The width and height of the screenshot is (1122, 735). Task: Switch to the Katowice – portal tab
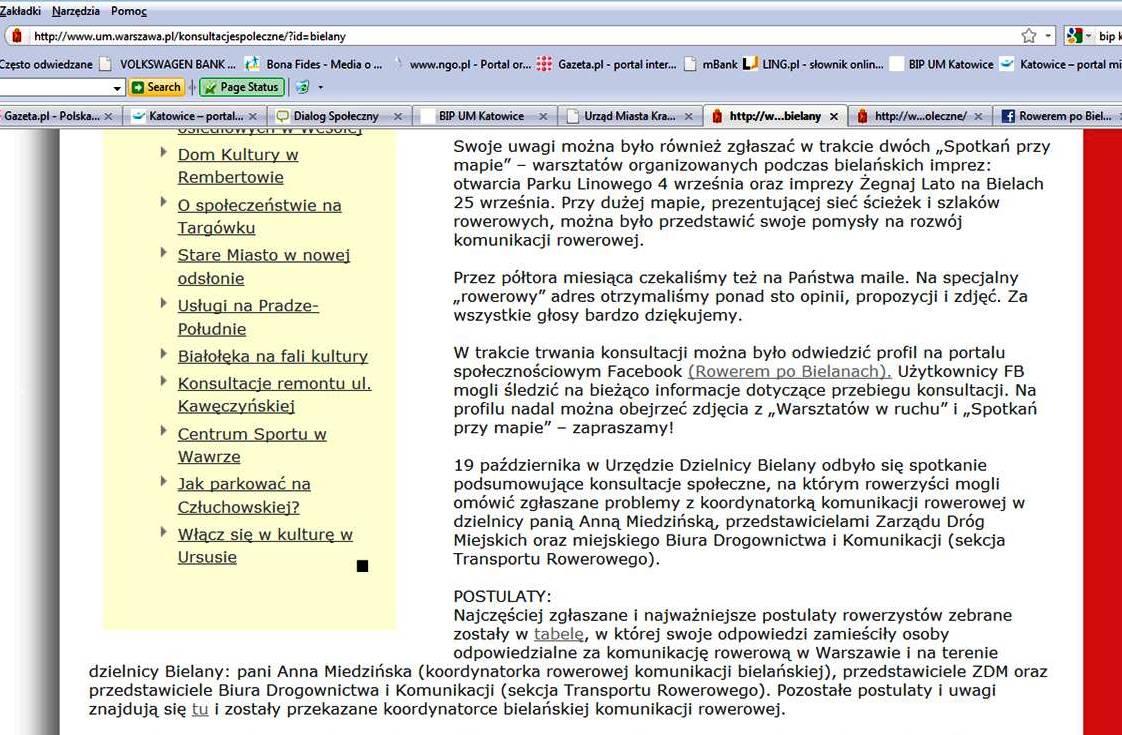pyautogui.click(x=195, y=116)
